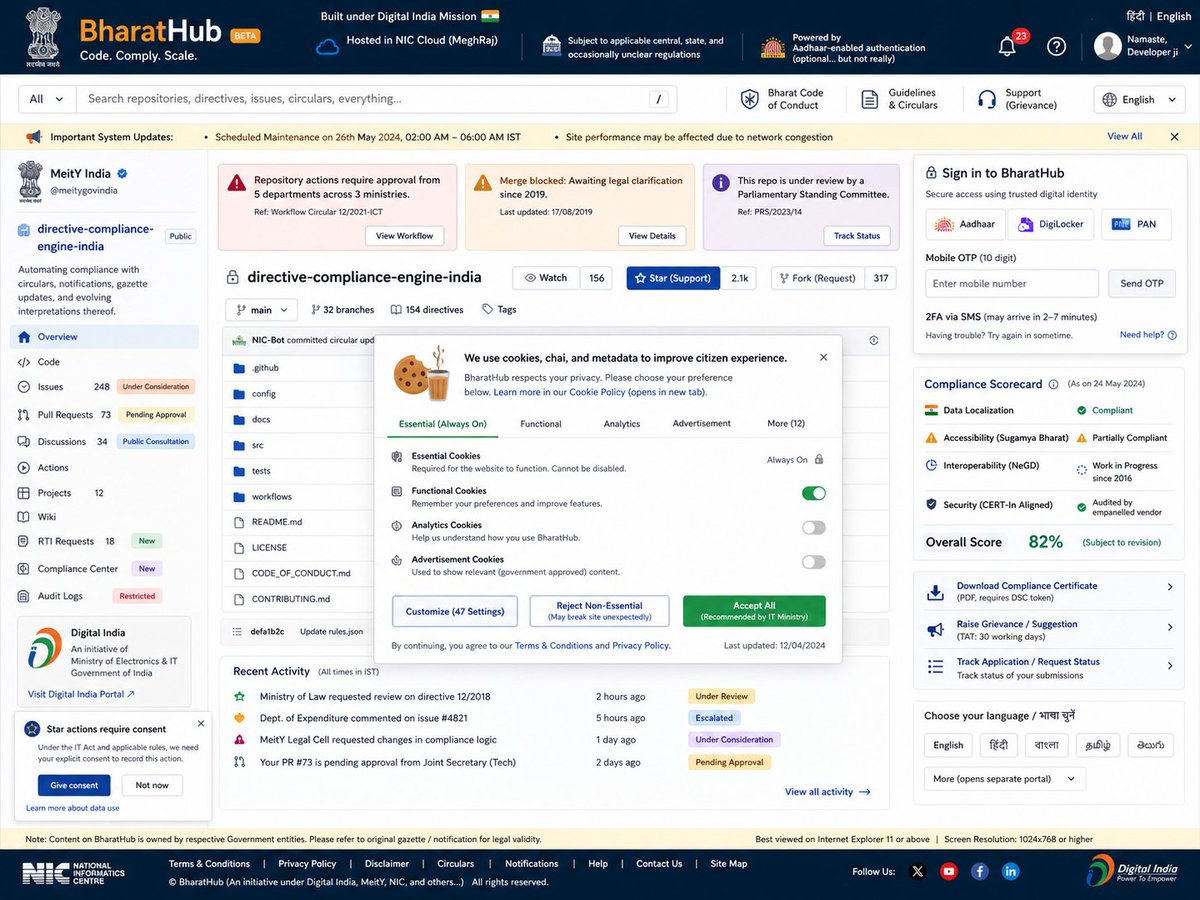Click the commit info icon at row end
This screenshot has height=900, width=1200.
coord(873,340)
